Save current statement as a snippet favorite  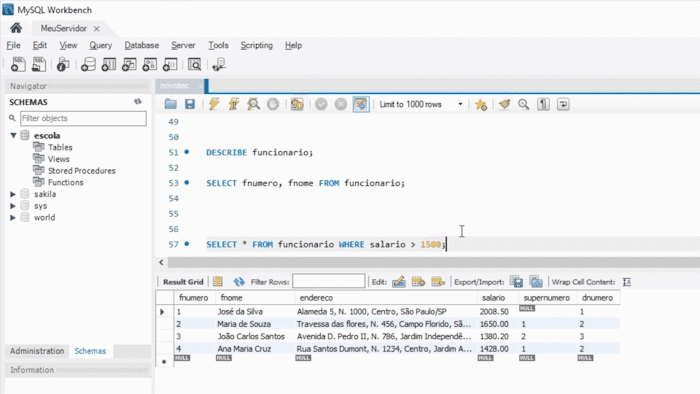(x=481, y=104)
